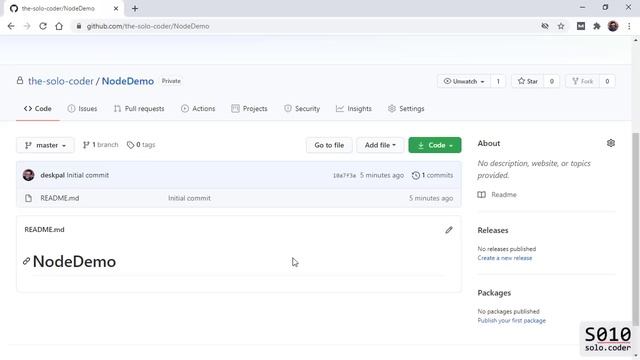Viewport: 640px width, 360px height.
Task: Open README.md row's Initial commit message
Action: pyautogui.click(x=189, y=198)
